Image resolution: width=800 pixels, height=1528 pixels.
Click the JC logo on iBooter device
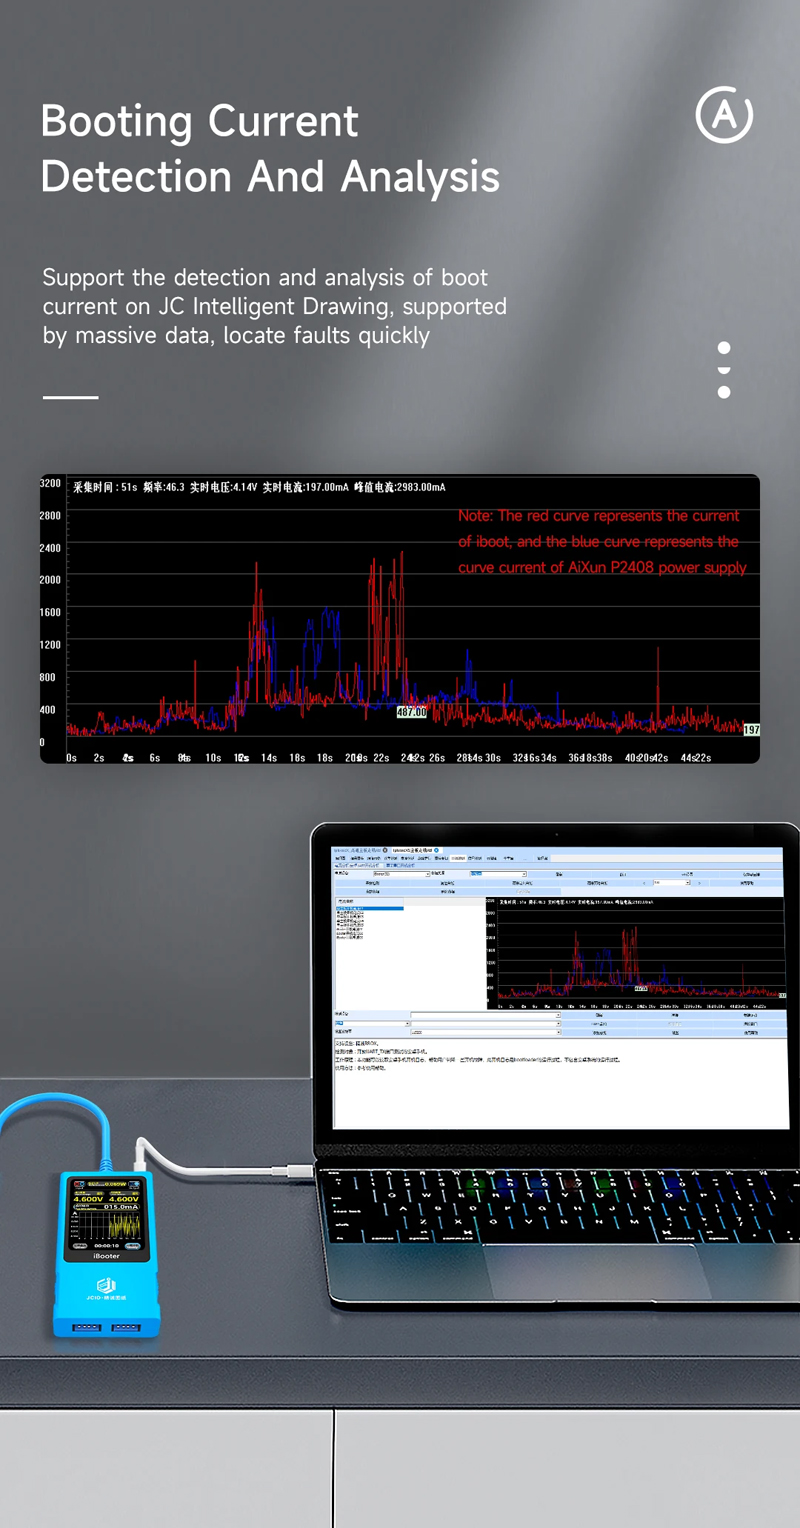point(106,1285)
